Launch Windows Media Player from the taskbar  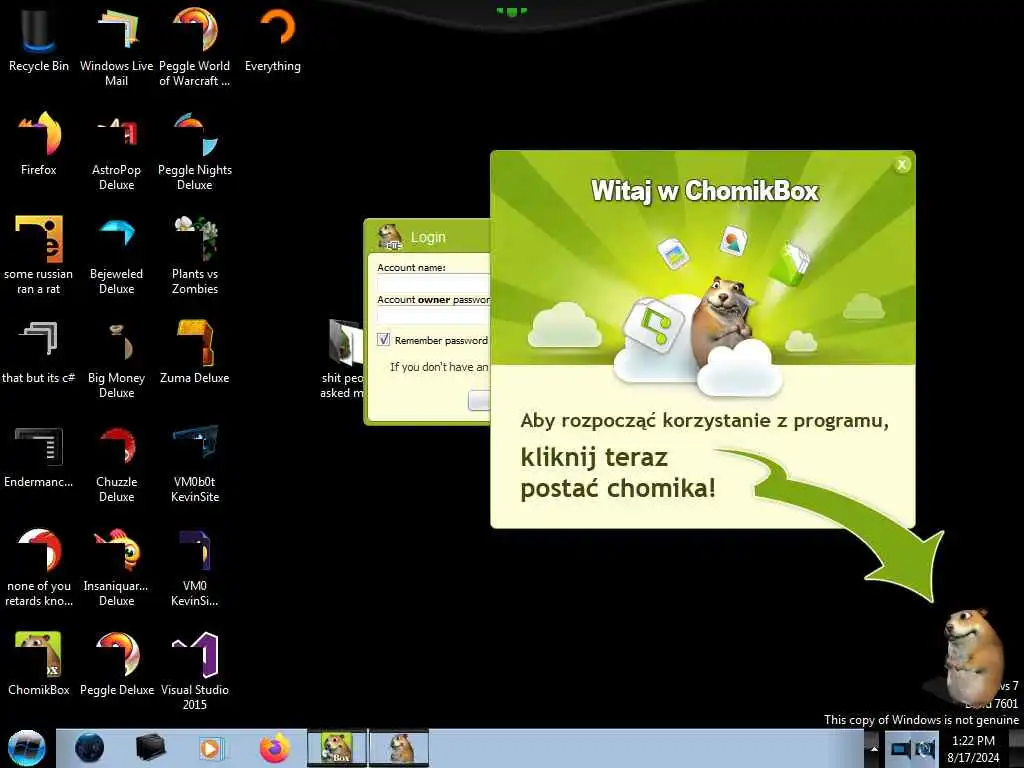210,748
